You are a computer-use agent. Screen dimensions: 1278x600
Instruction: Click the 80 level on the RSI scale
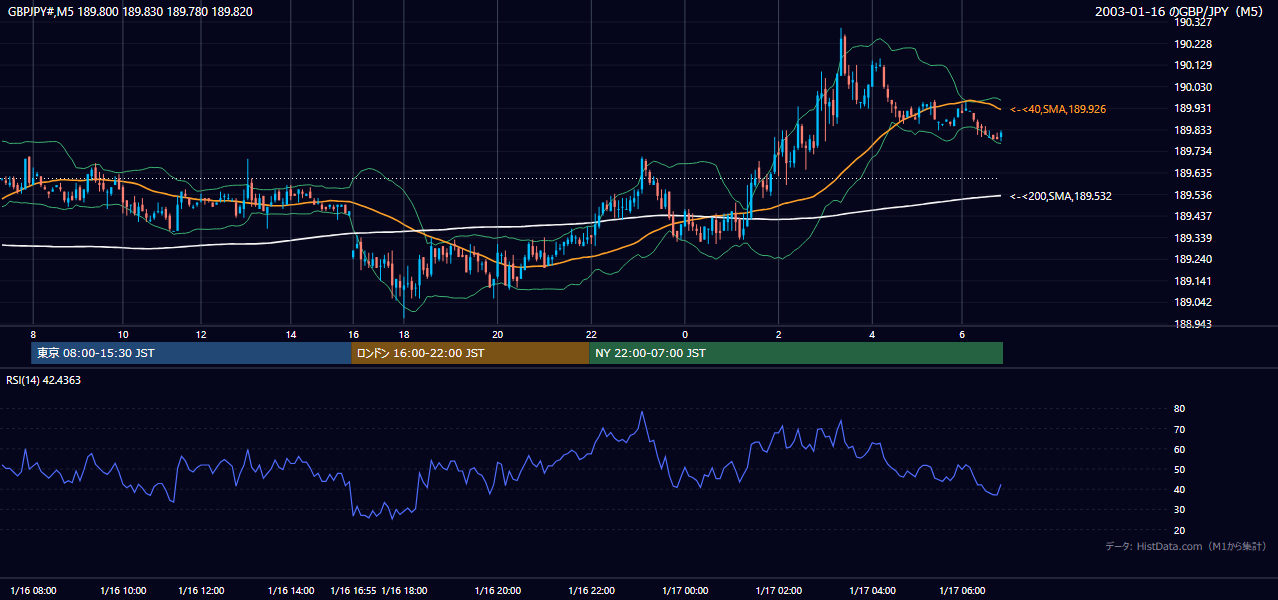click(1179, 409)
